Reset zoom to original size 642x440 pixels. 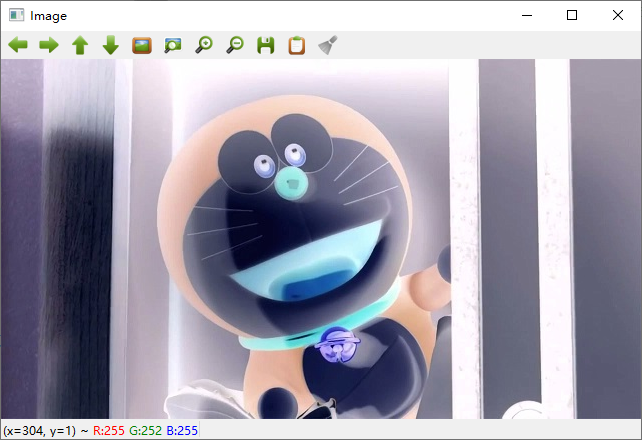click(142, 45)
